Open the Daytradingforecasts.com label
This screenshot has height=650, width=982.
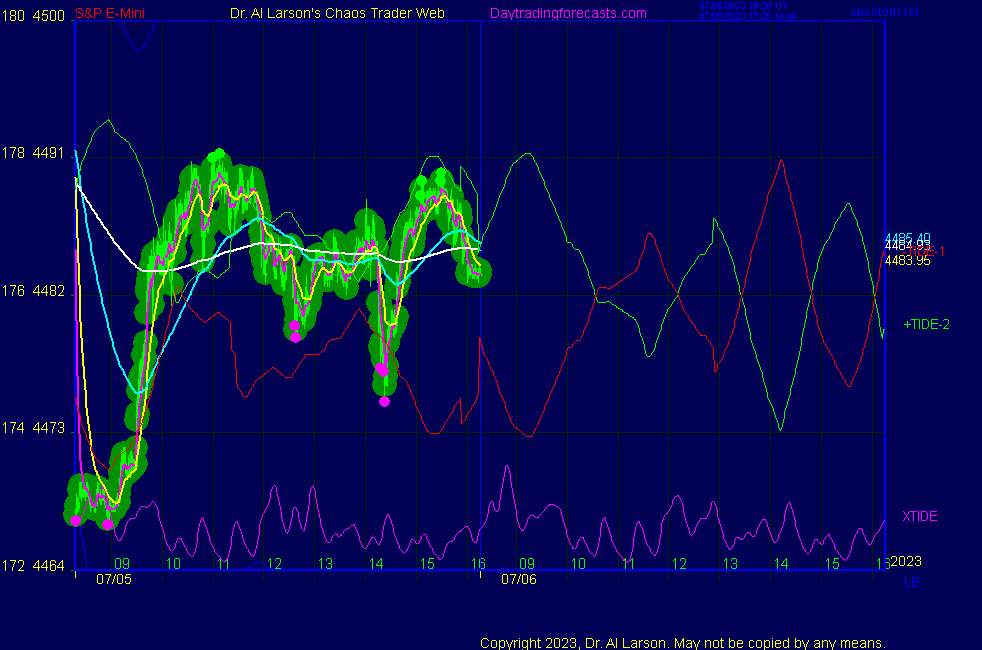(568, 13)
